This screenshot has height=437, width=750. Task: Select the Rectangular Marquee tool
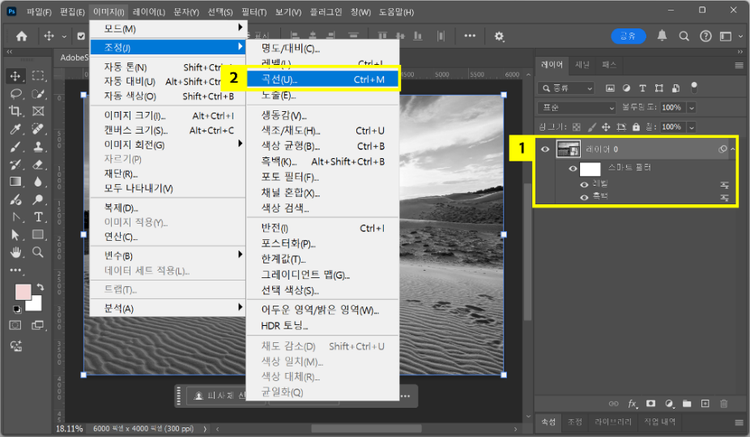(38, 76)
